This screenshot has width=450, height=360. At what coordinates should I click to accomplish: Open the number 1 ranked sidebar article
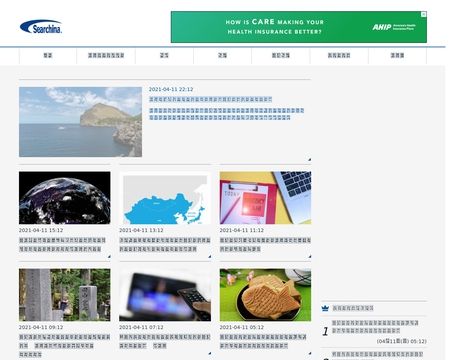(375, 327)
